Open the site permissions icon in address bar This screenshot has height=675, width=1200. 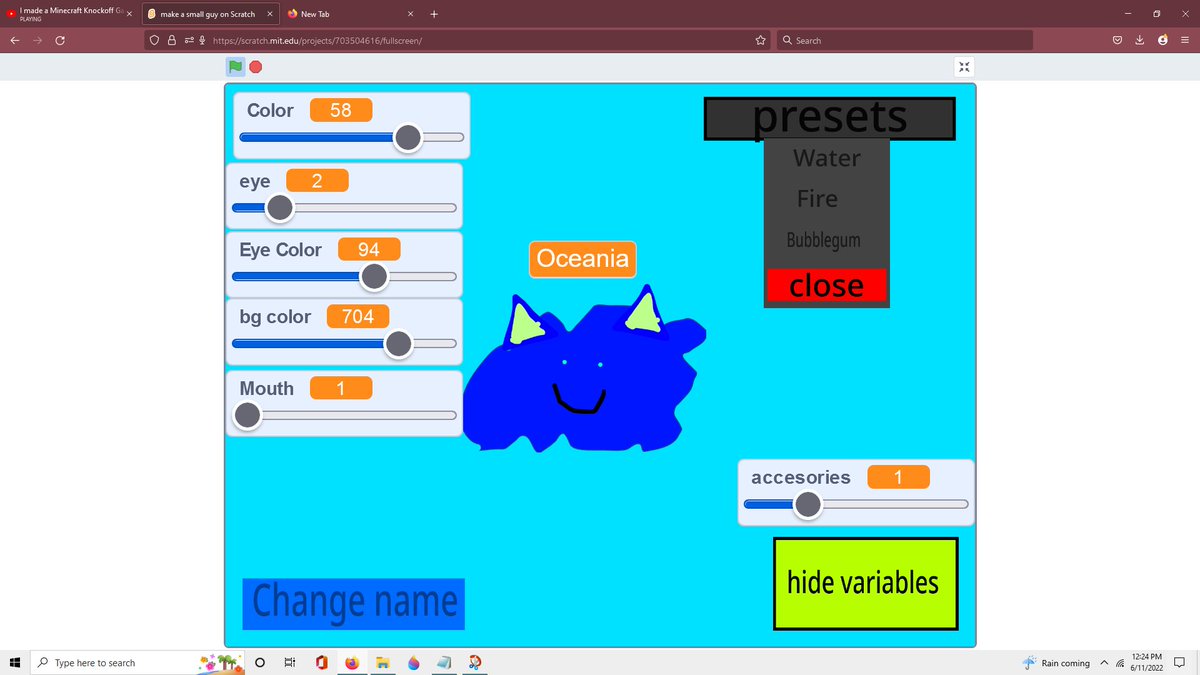(188, 40)
